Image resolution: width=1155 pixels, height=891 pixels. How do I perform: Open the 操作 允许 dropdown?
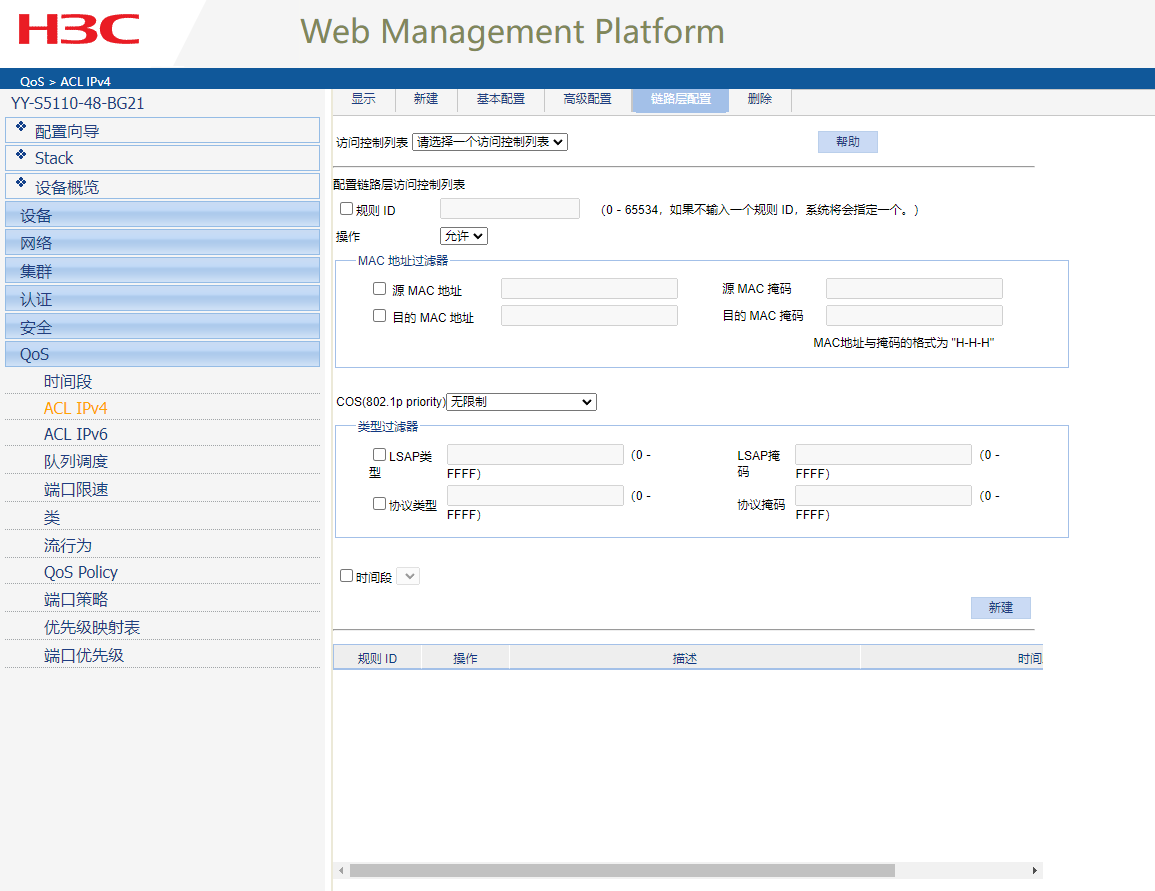click(464, 236)
